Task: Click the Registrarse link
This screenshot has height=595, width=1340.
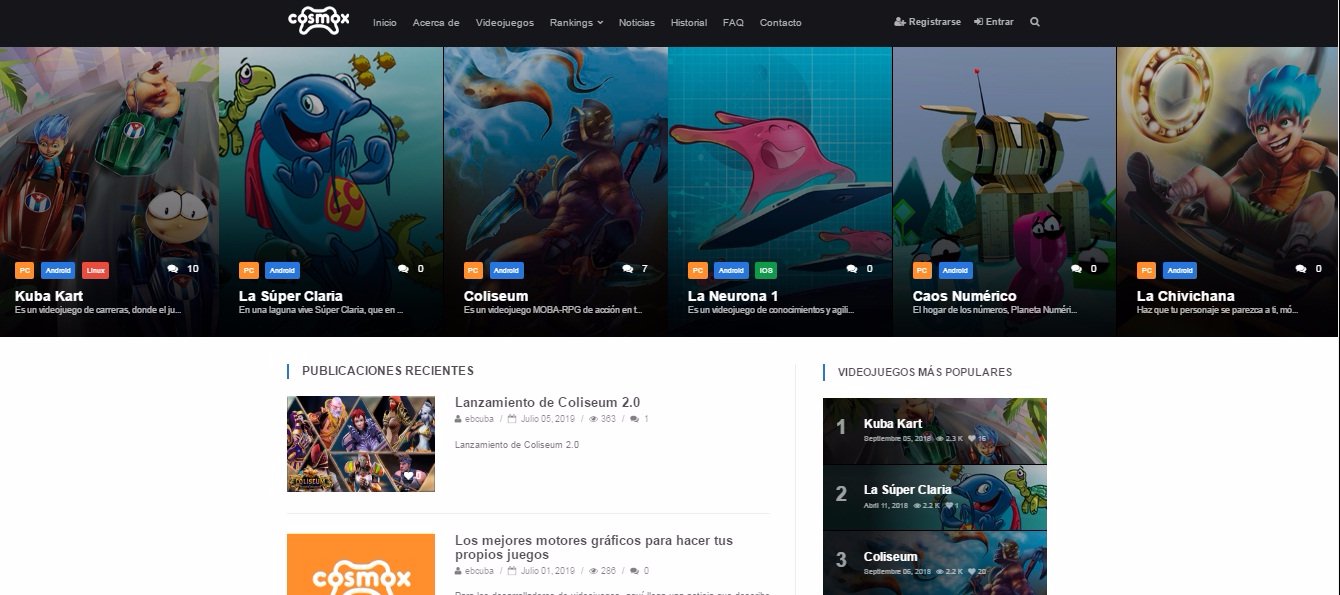Action: [927, 22]
